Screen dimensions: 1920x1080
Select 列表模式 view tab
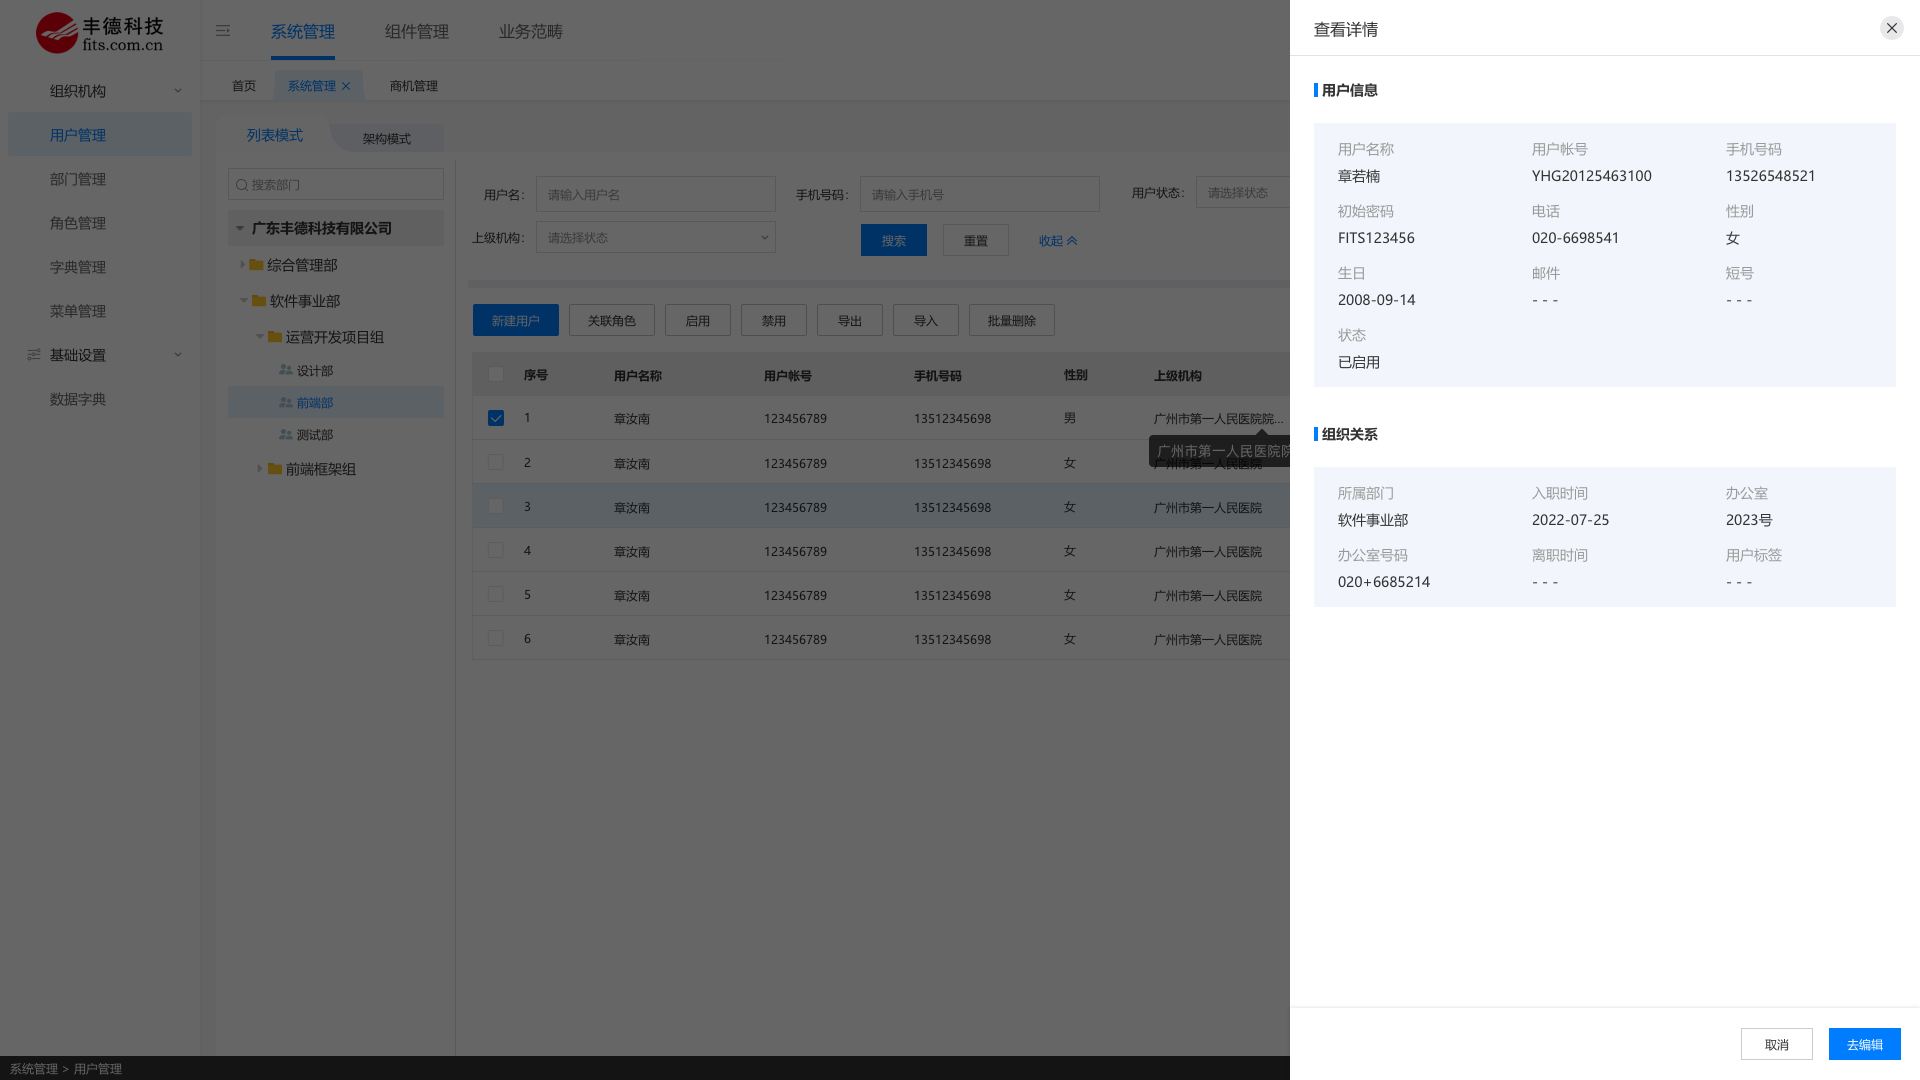275,136
